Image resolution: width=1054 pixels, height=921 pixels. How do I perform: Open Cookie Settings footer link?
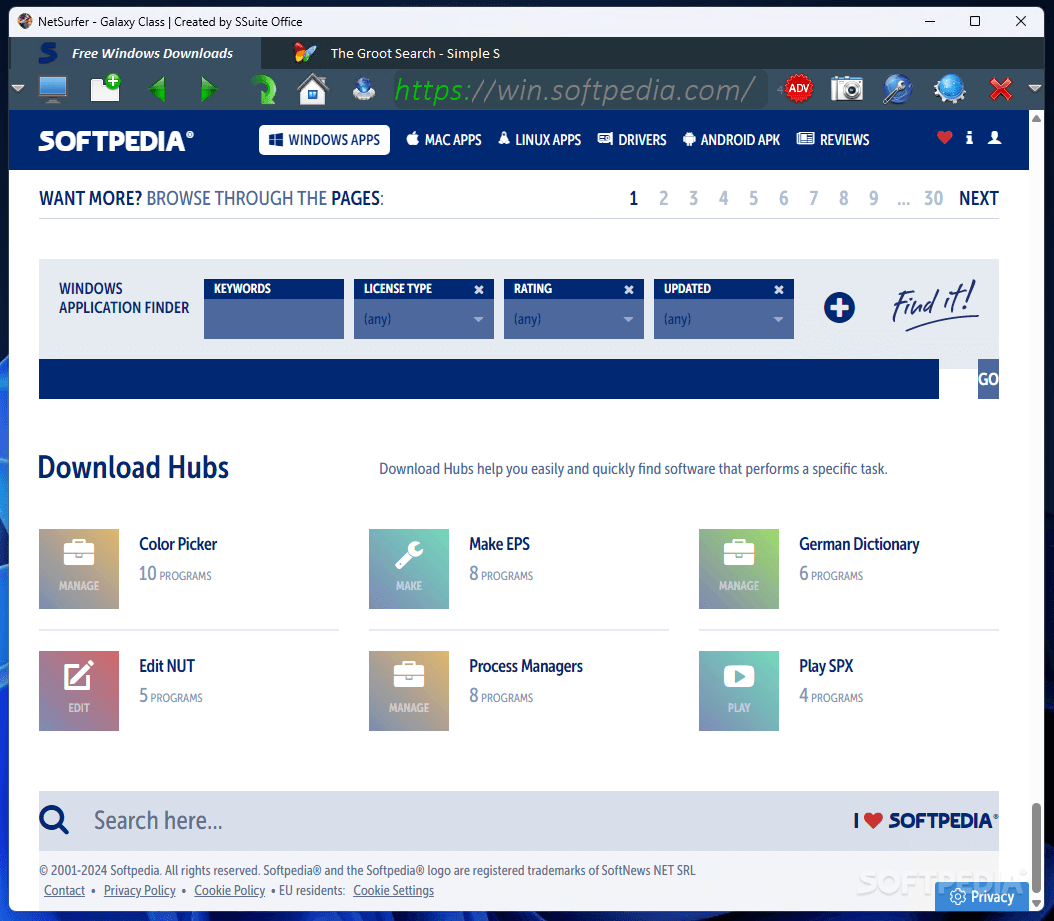click(x=393, y=890)
